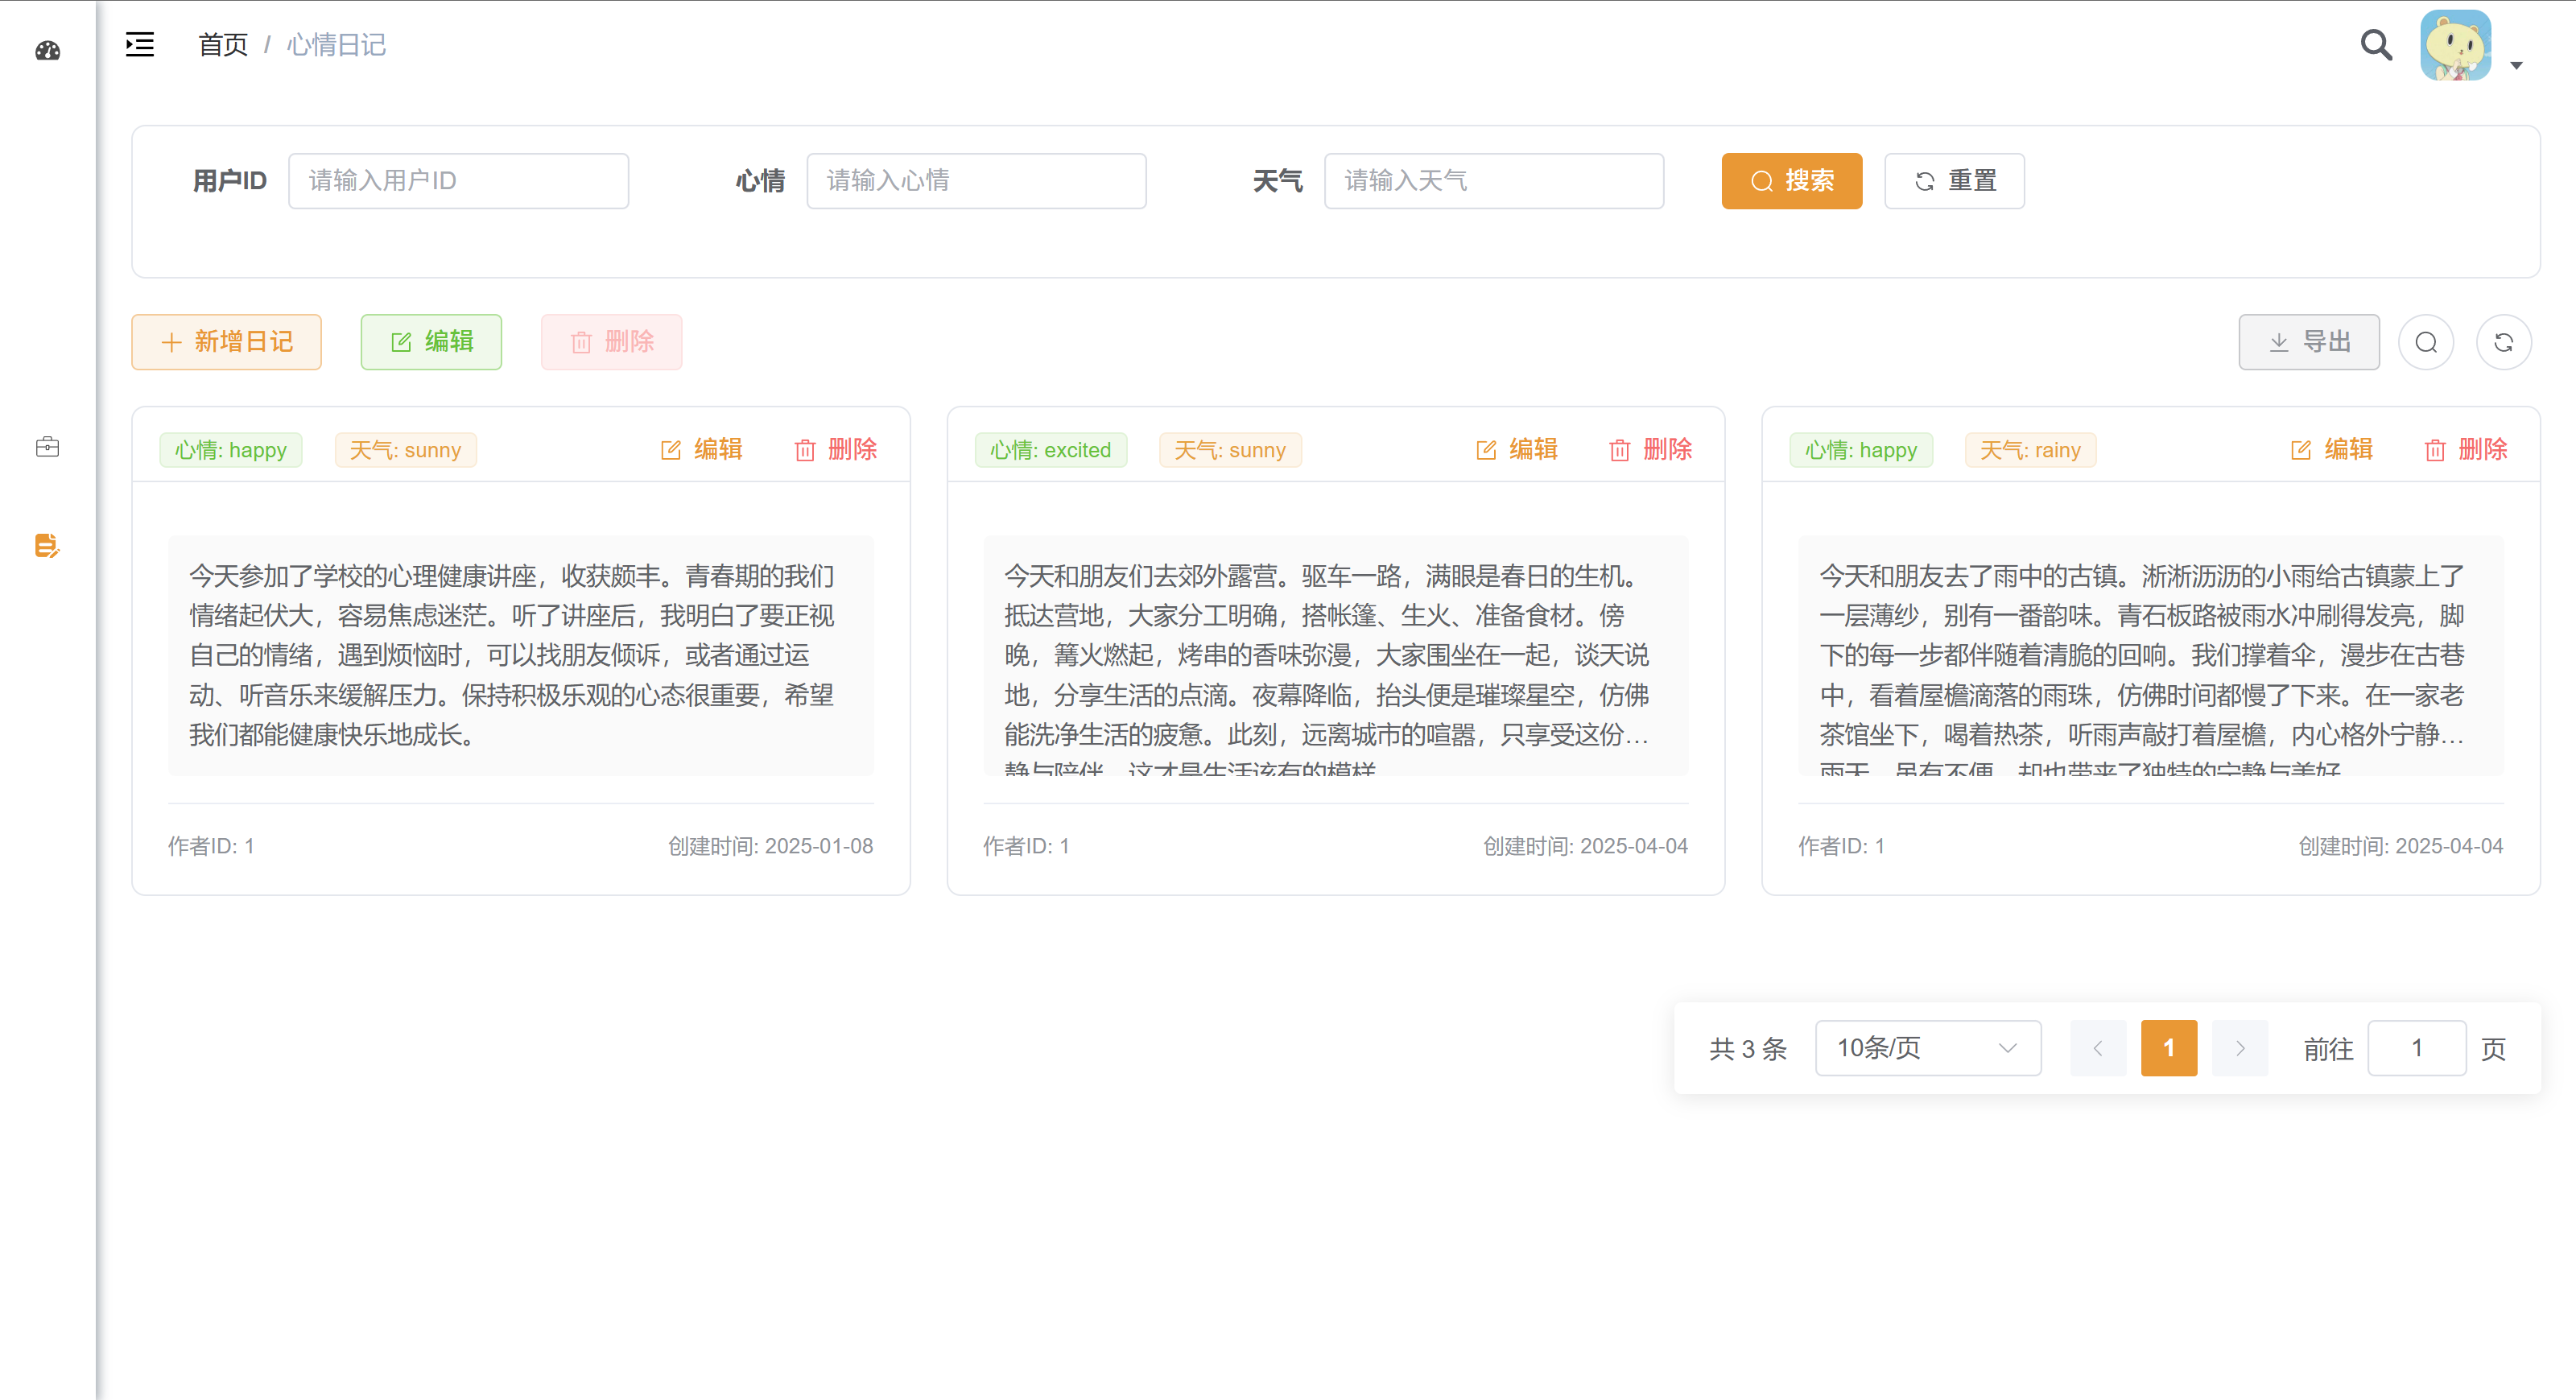Select the mood diary sidebar icon
Screen dimensions: 2576x1400
tap(47, 546)
